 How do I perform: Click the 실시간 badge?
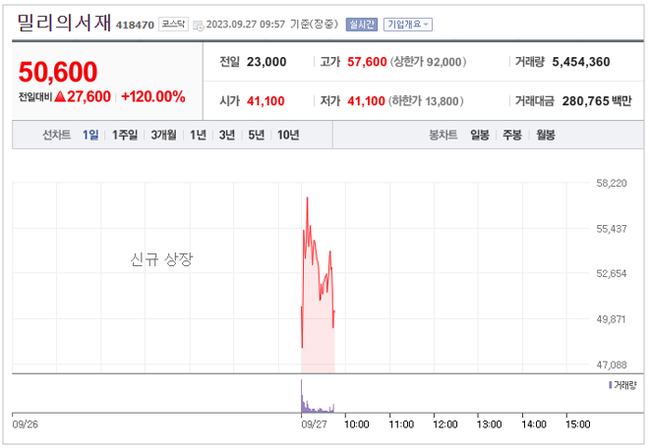[361, 24]
